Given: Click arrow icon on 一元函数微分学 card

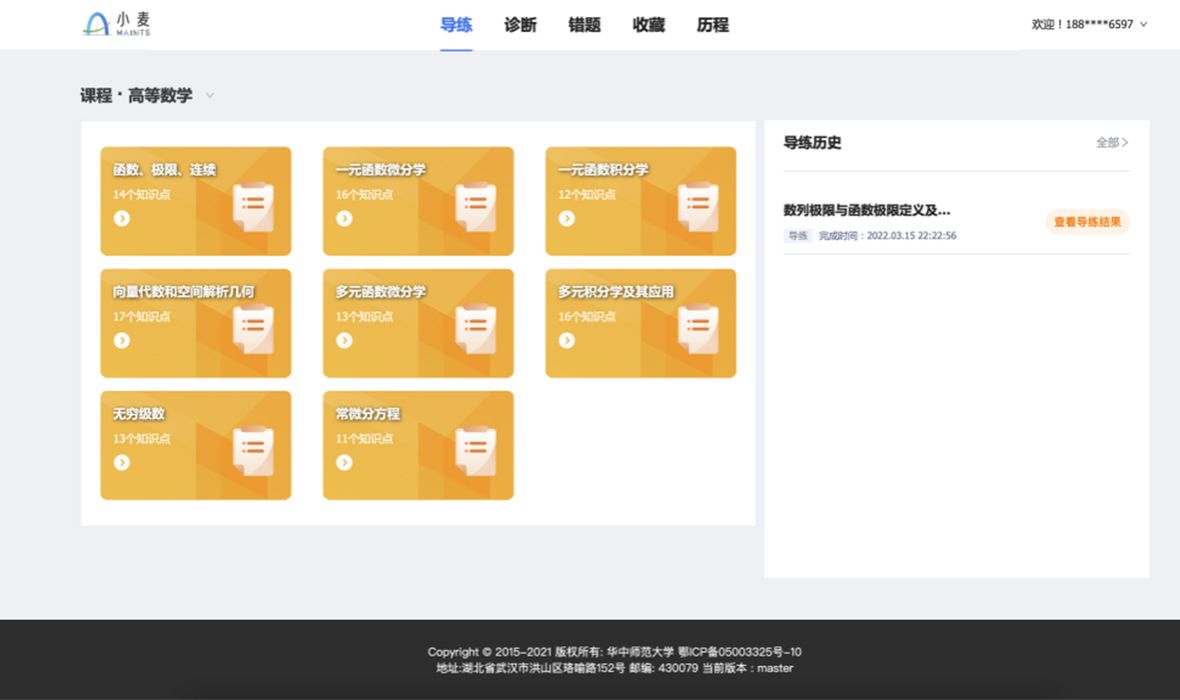Looking at the screenshot, I should coord(344,218).
